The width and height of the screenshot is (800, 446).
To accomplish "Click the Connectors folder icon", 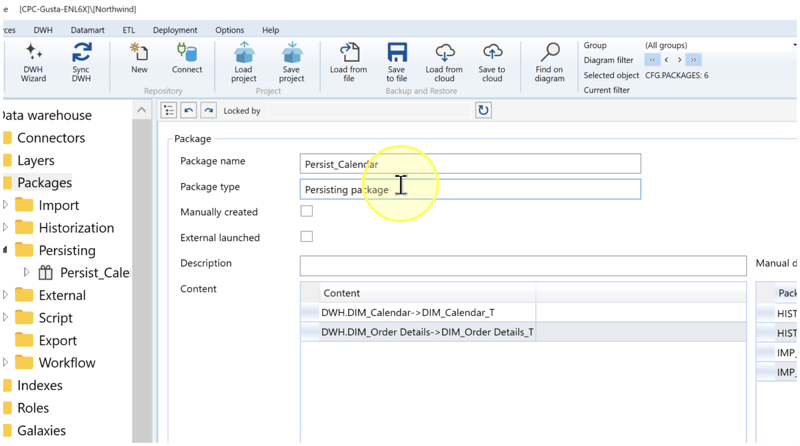I will [x=7, y=138].
